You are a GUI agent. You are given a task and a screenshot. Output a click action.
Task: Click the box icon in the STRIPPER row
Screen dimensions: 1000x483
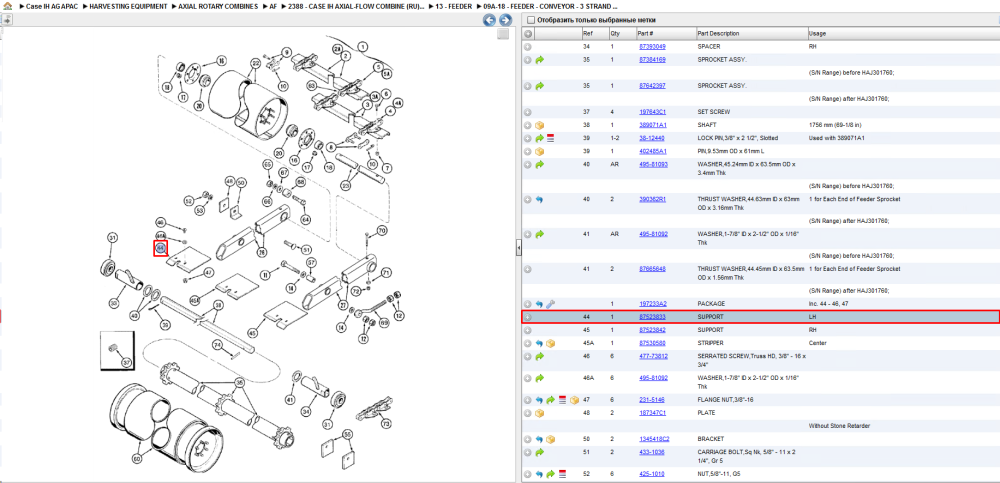pyautogui.click(x=550, y=343)
